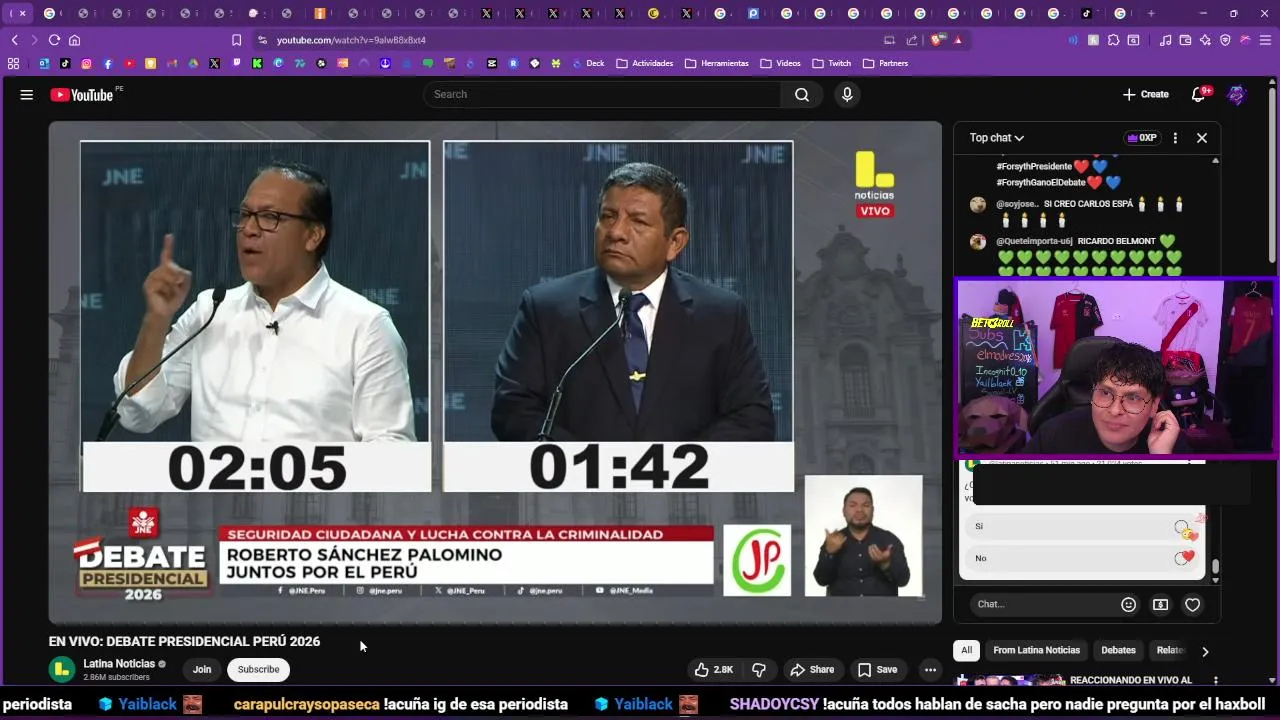Go back in browser history
This screenshot has height=720, width=1280.
point(15,40)
